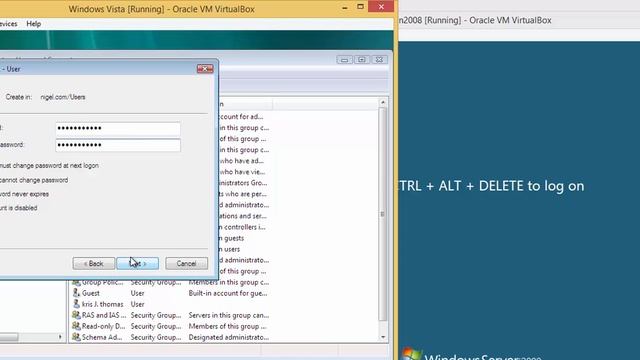Close the New Object User dialog

pyautogui.click(x=205, y=69)
